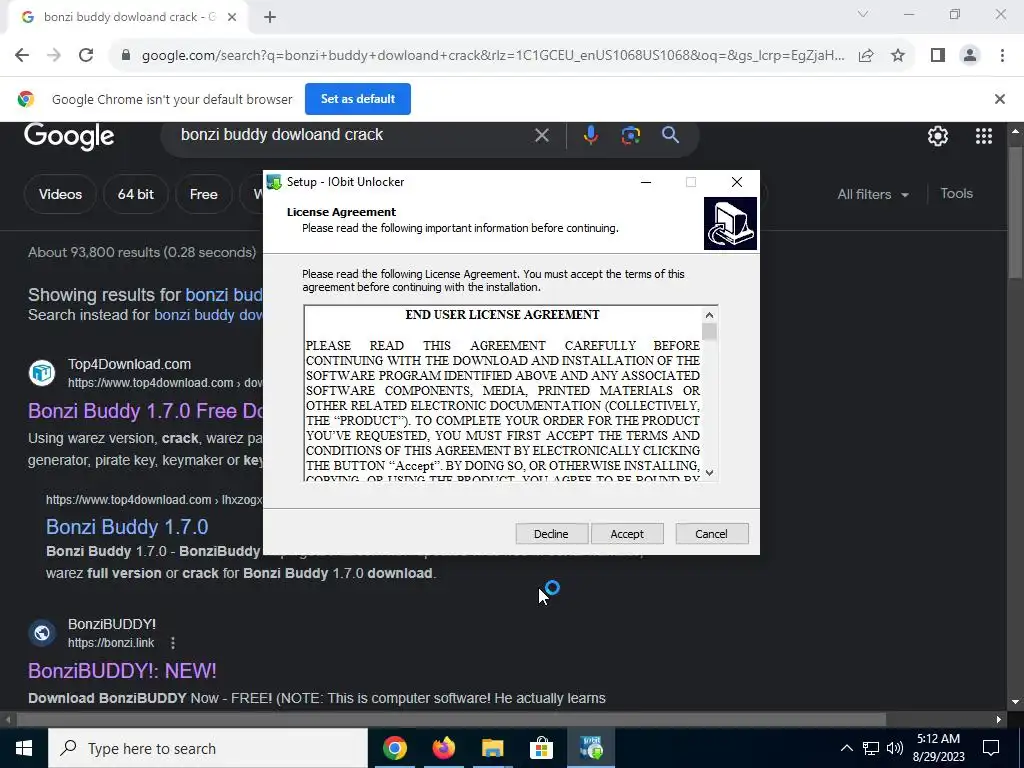Open the notification center icon

[x=991, y=748]
